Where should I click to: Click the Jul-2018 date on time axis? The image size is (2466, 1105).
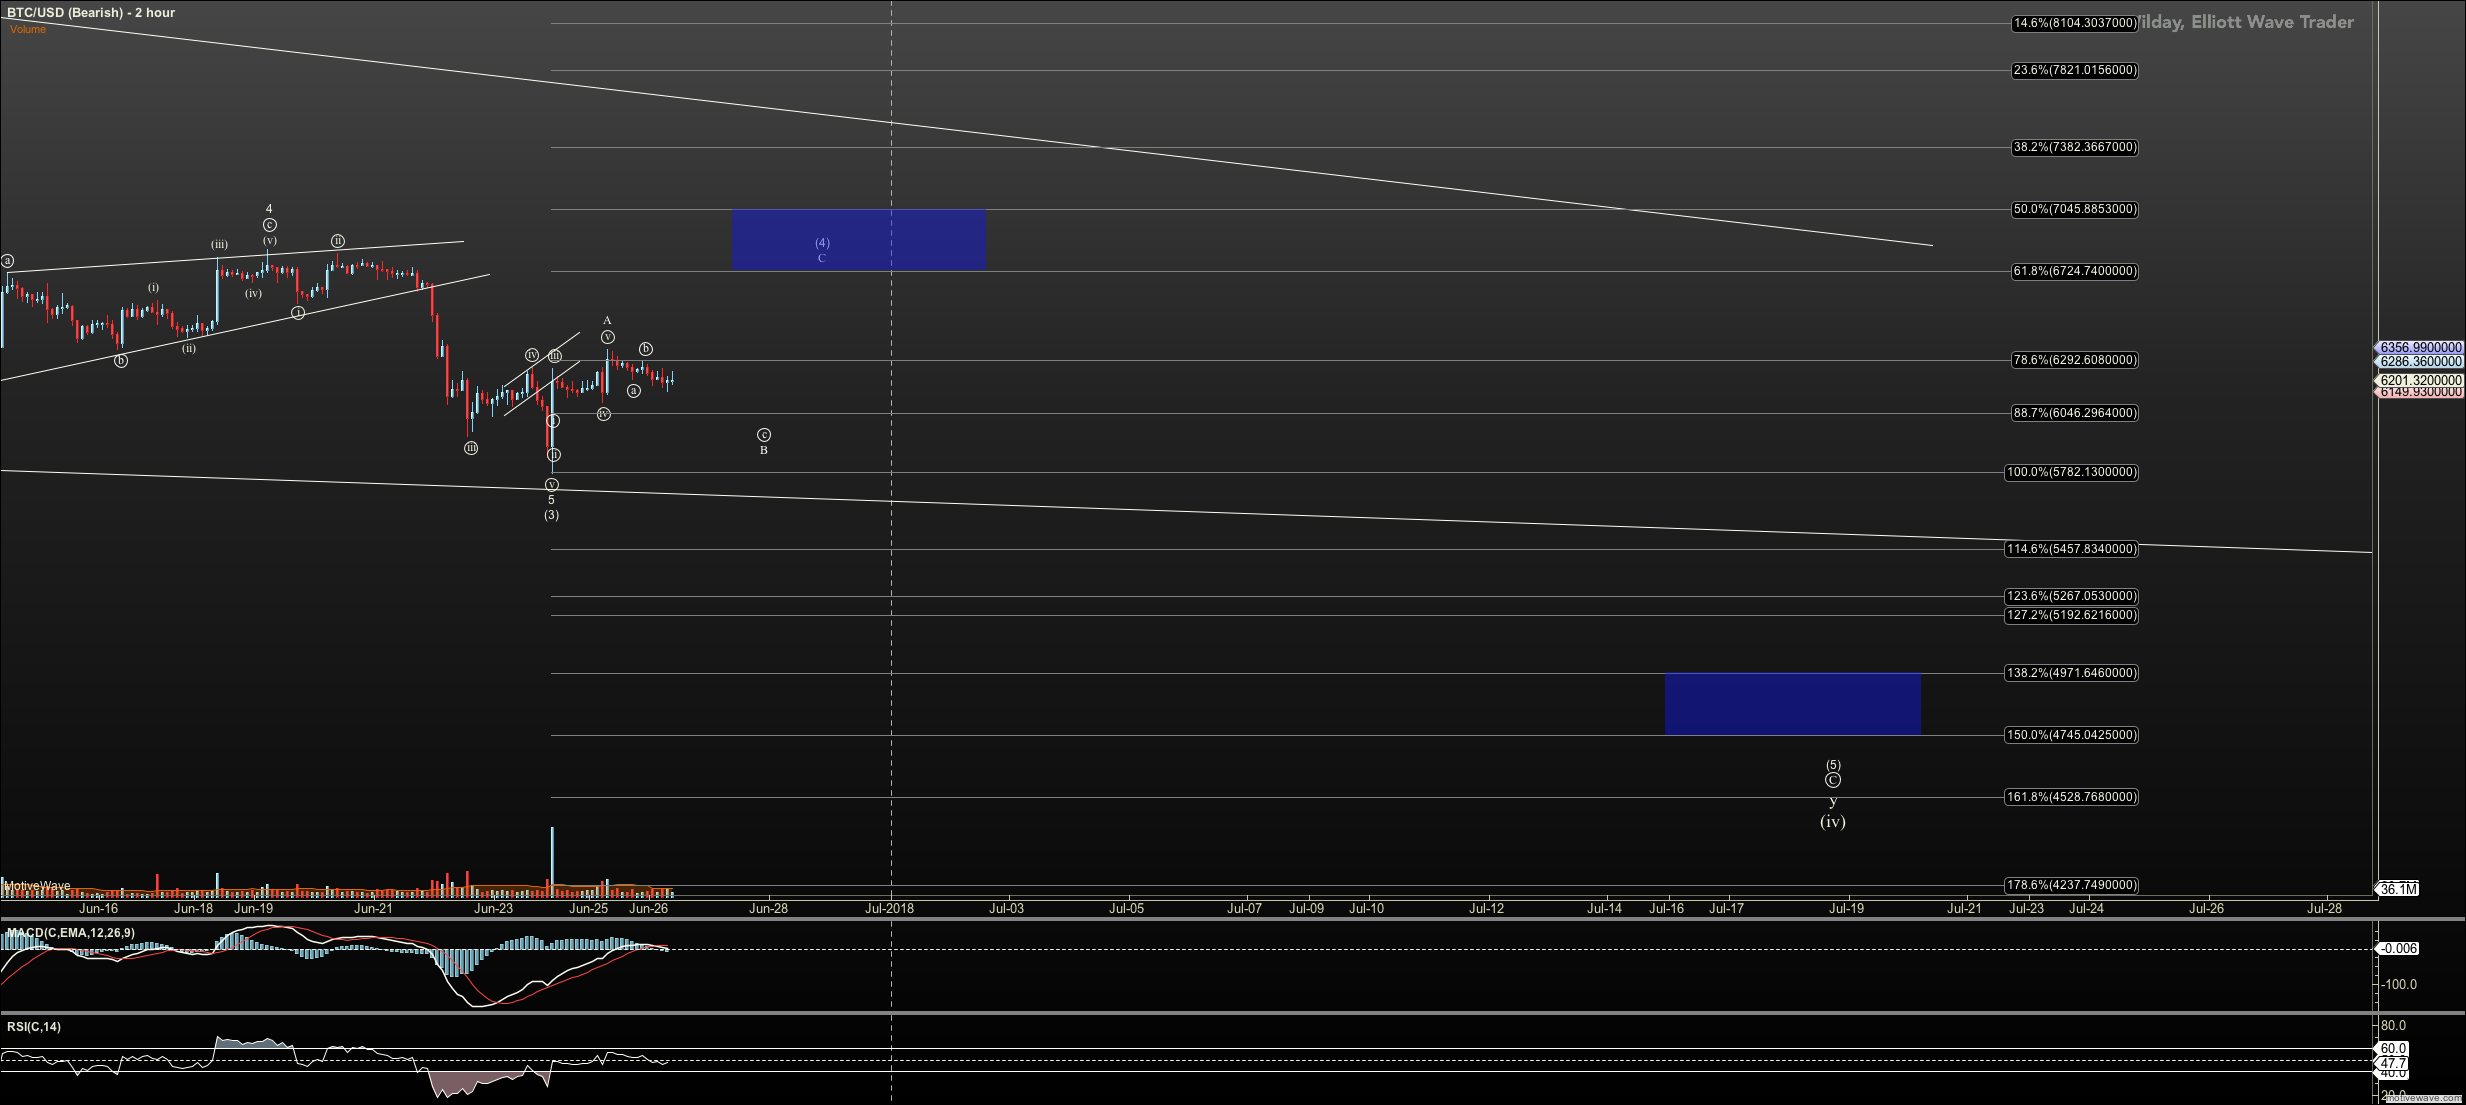tap(889, 909)
